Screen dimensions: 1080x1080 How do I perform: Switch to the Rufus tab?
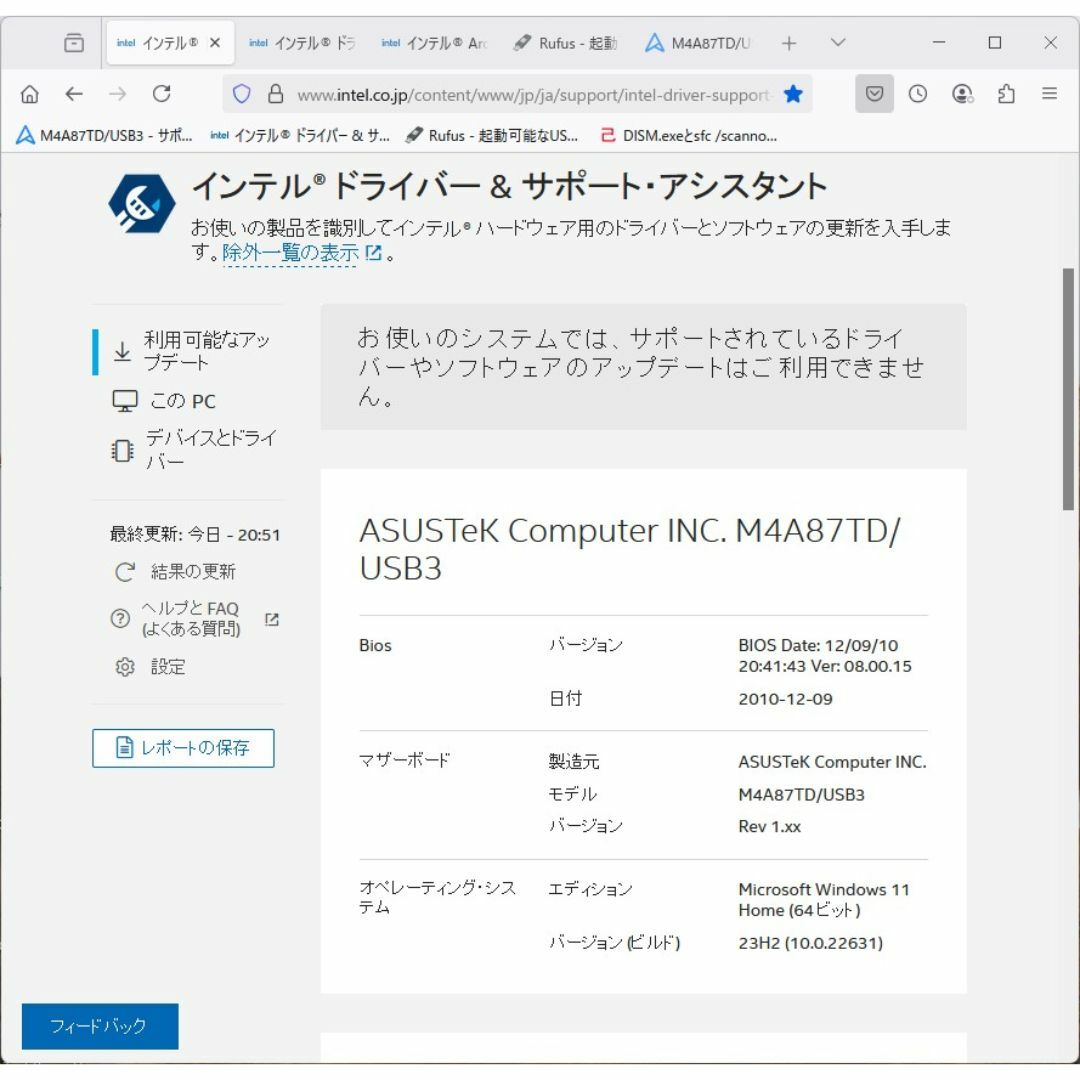(565, 43)
